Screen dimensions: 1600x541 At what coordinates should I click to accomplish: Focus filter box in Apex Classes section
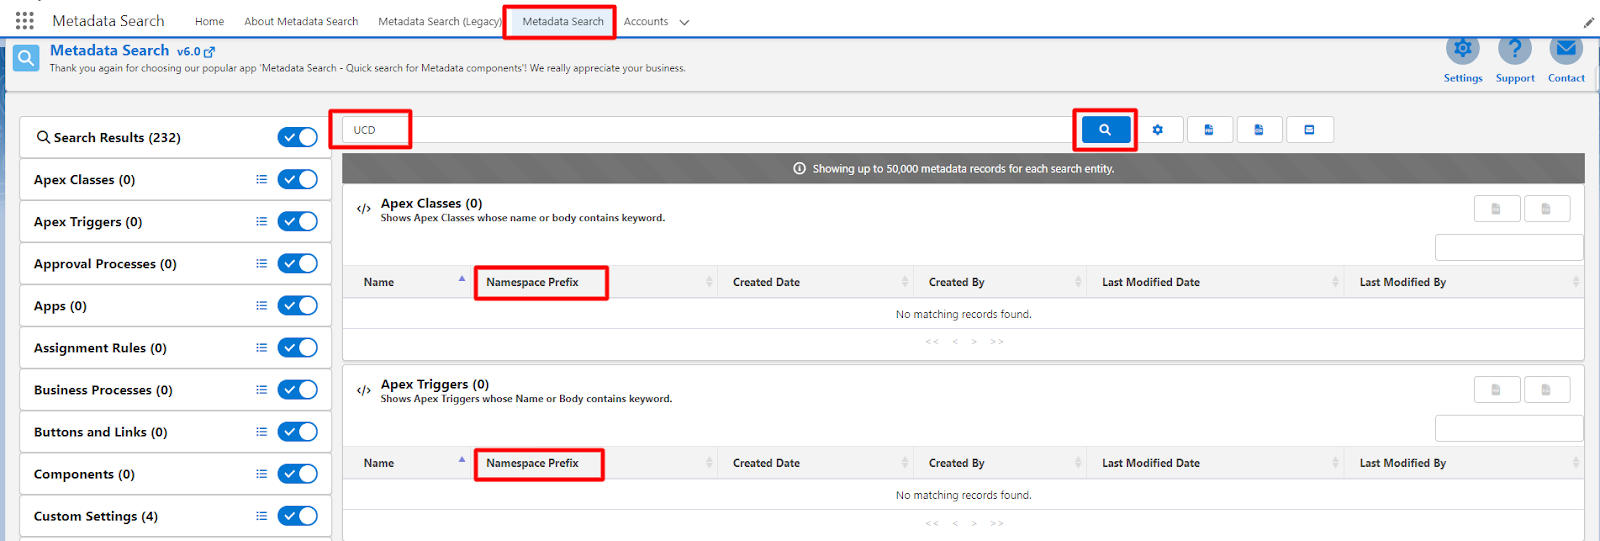1509,247
